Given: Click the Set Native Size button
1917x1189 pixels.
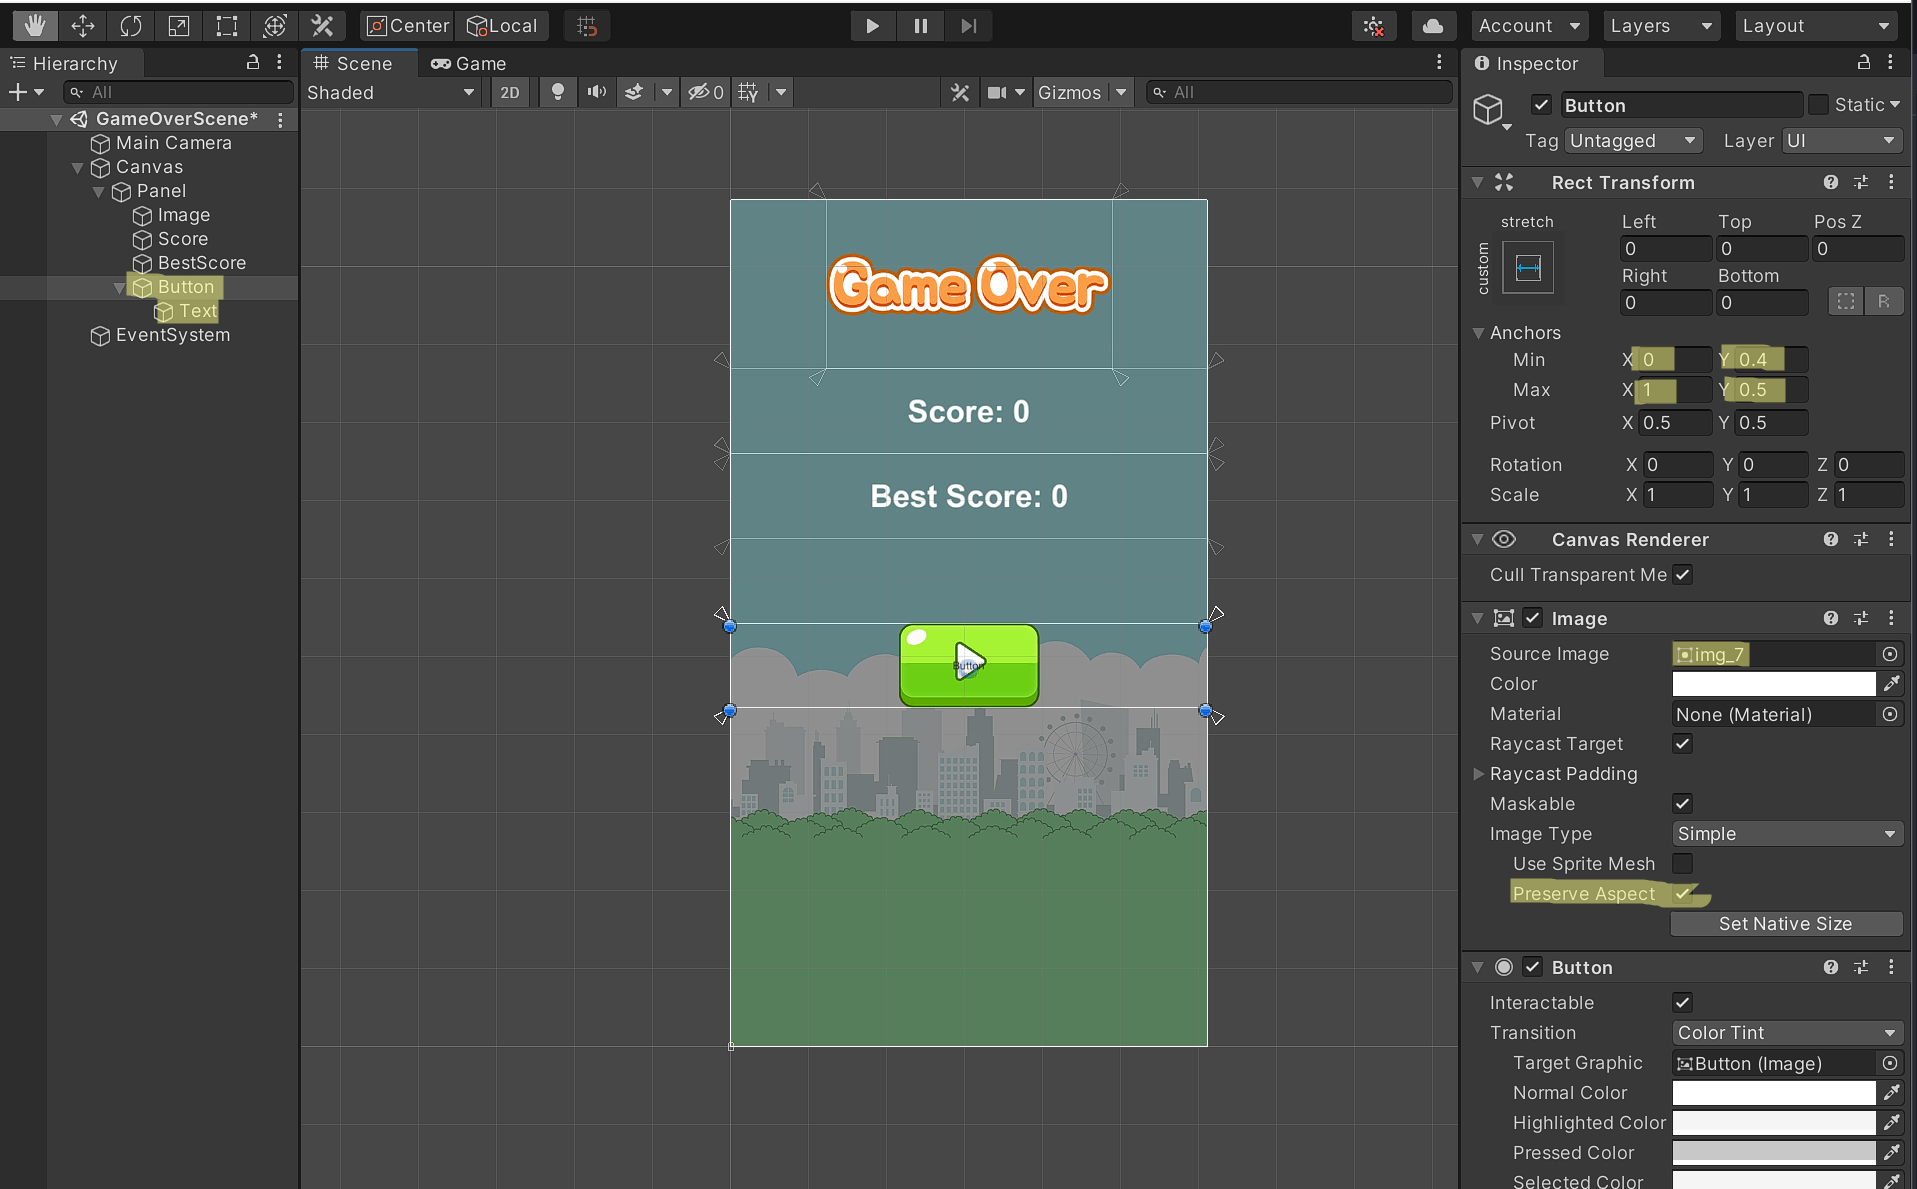Looking at the screenshot, I should tap(1785, 923).
